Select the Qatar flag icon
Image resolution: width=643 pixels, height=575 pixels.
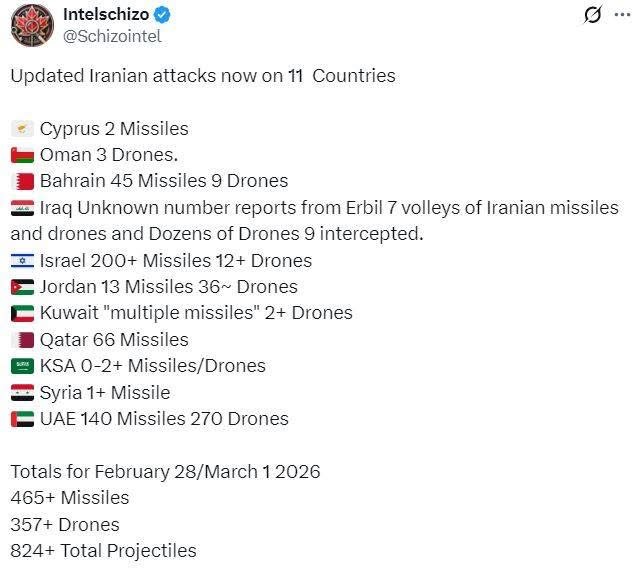coord(22,340)
